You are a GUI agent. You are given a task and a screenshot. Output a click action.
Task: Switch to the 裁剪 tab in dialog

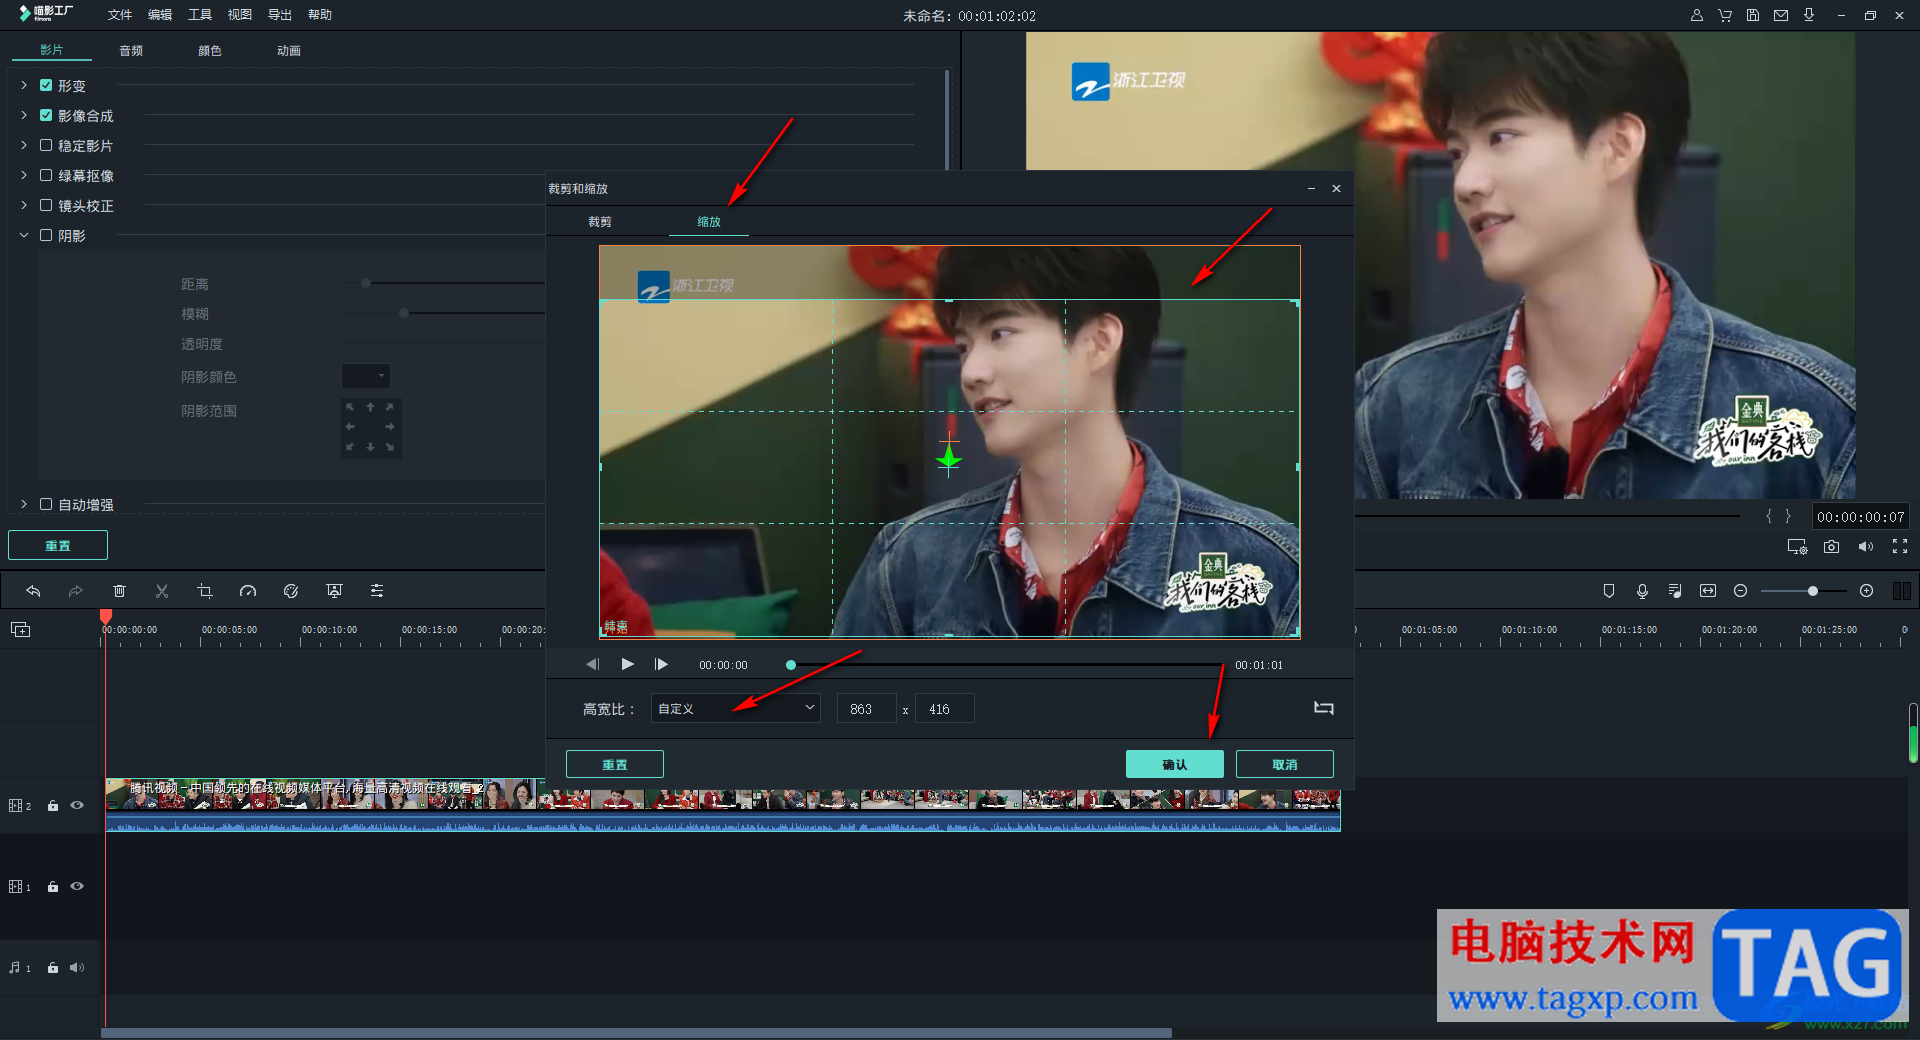[x=600, y=222]
